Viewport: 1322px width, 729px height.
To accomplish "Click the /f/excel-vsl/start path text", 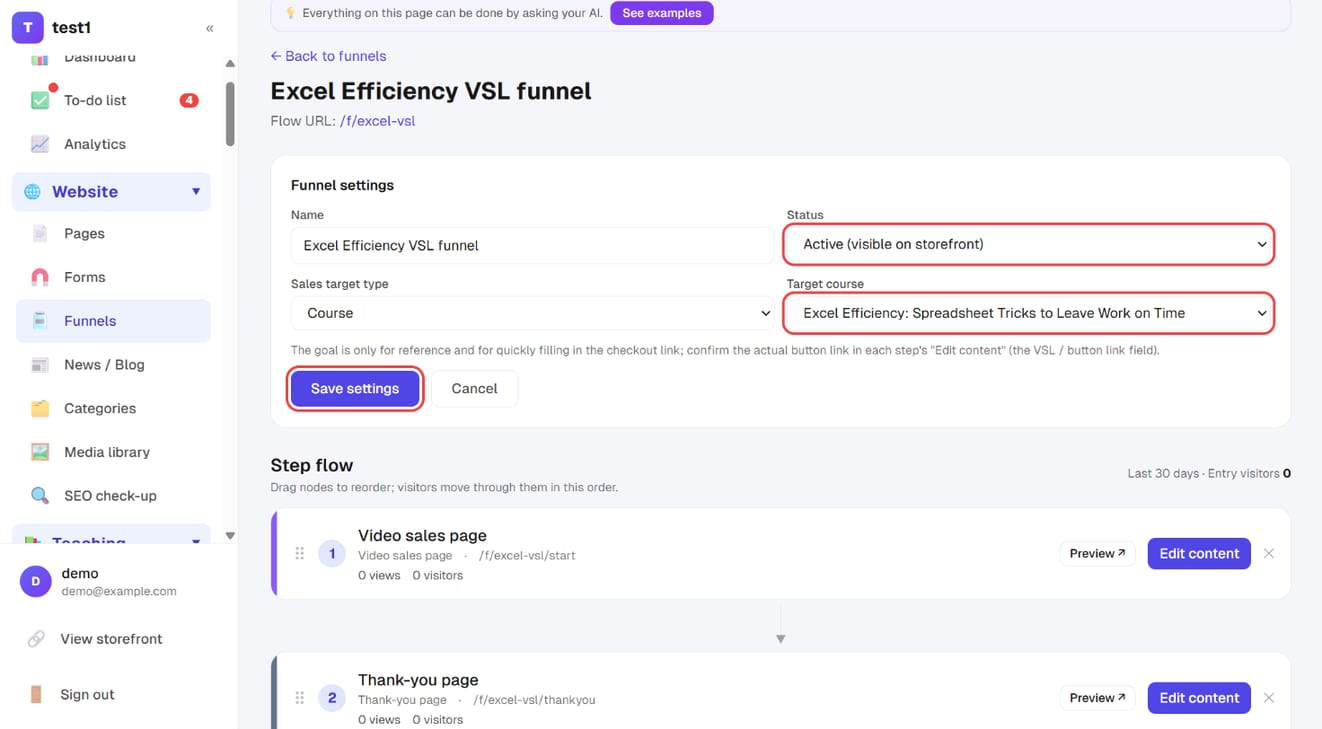I will click(x=528, y=555).
